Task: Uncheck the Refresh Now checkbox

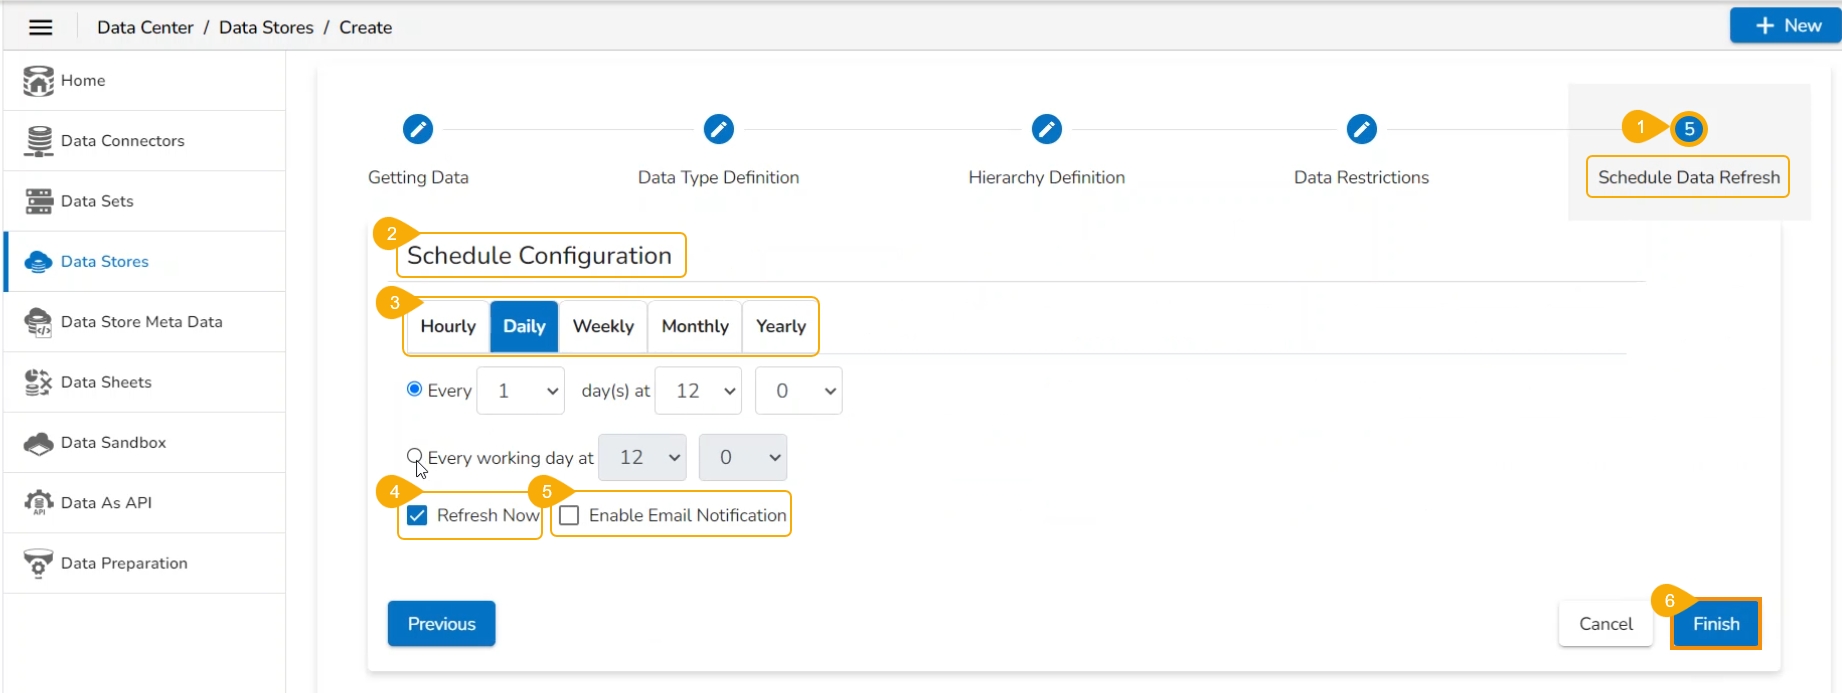Action: pos(418,516)
